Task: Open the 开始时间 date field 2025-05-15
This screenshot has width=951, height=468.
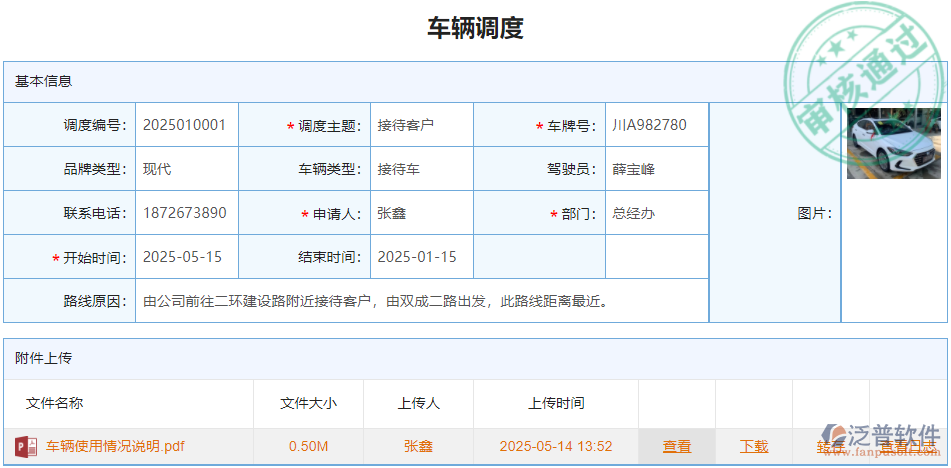Action: [185, 257]
